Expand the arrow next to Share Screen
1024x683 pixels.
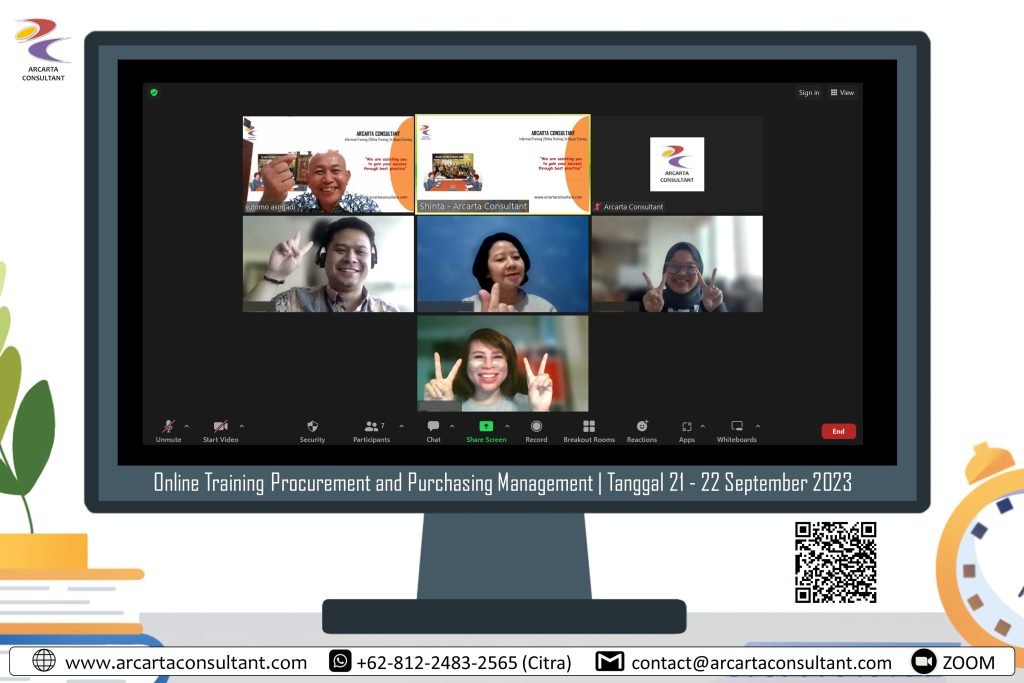506,426
